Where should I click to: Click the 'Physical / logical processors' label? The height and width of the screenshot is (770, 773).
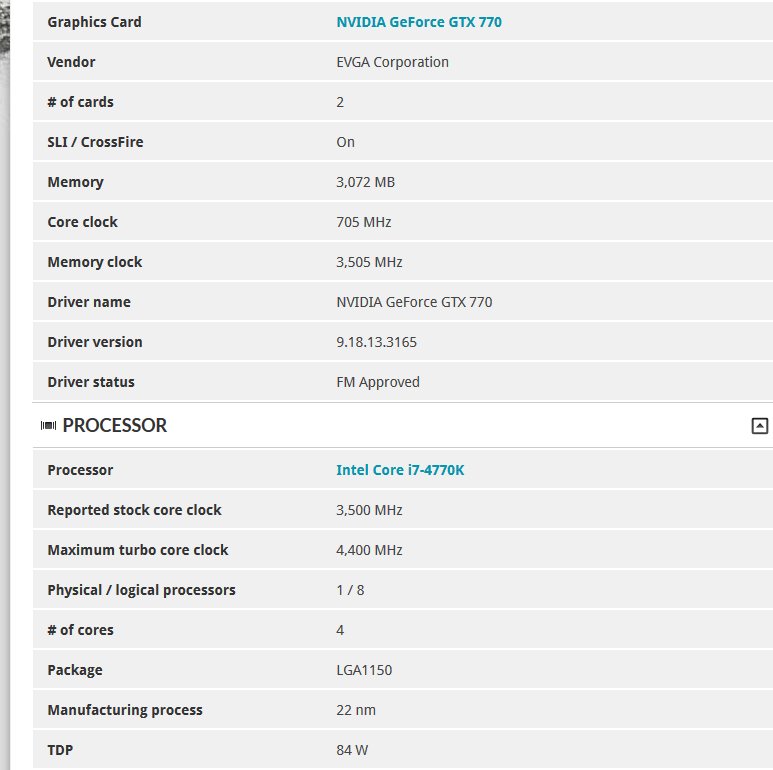[x=141, y=590]
